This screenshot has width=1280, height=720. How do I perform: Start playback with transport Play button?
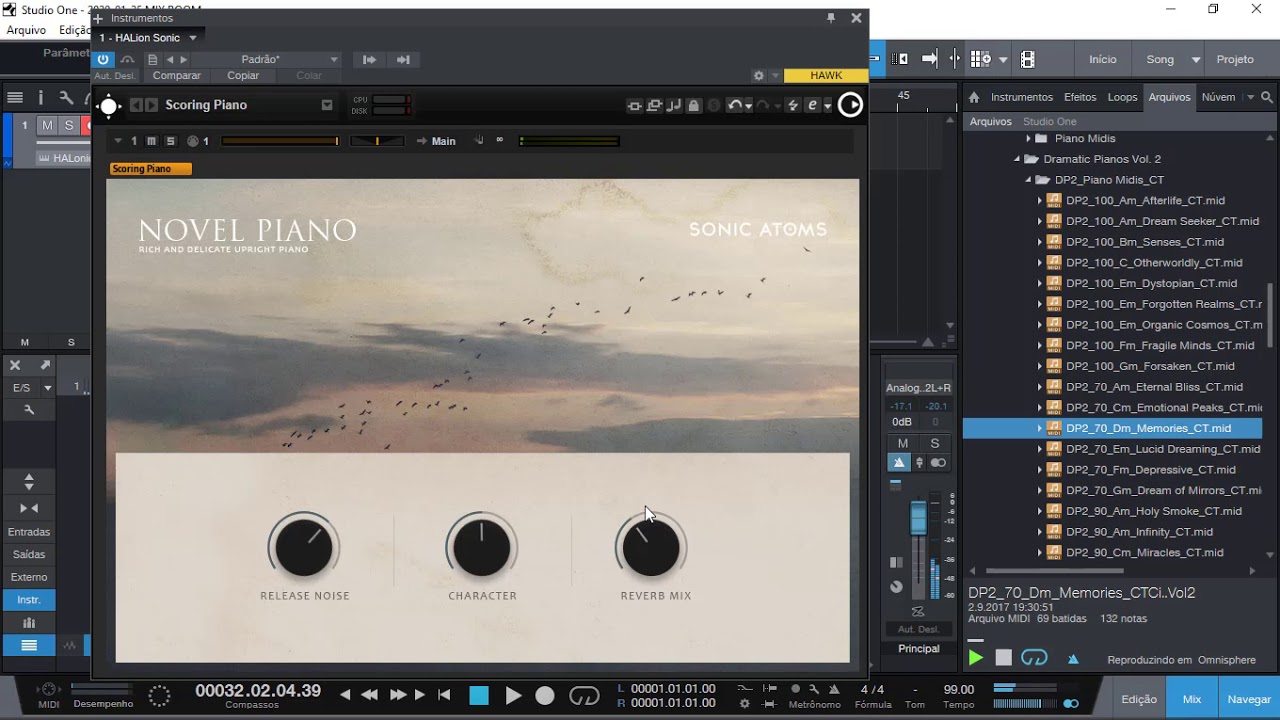point(513,695)
